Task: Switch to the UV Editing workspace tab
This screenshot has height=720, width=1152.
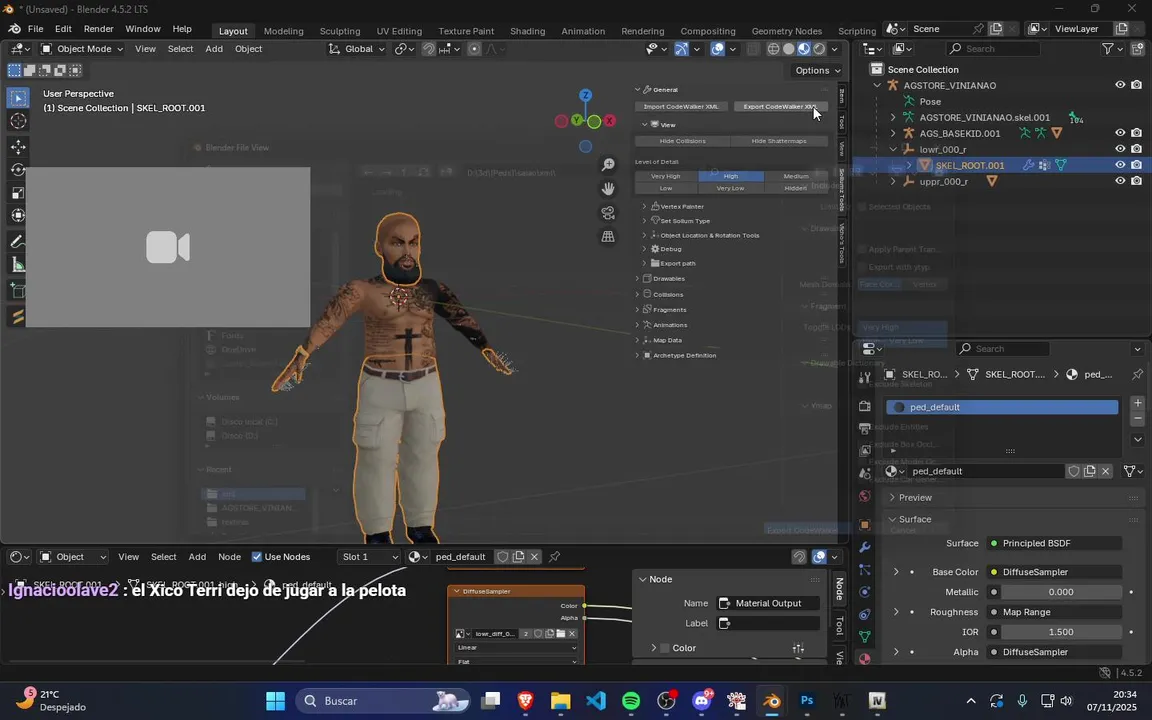Action: click(x=399, y=31)
